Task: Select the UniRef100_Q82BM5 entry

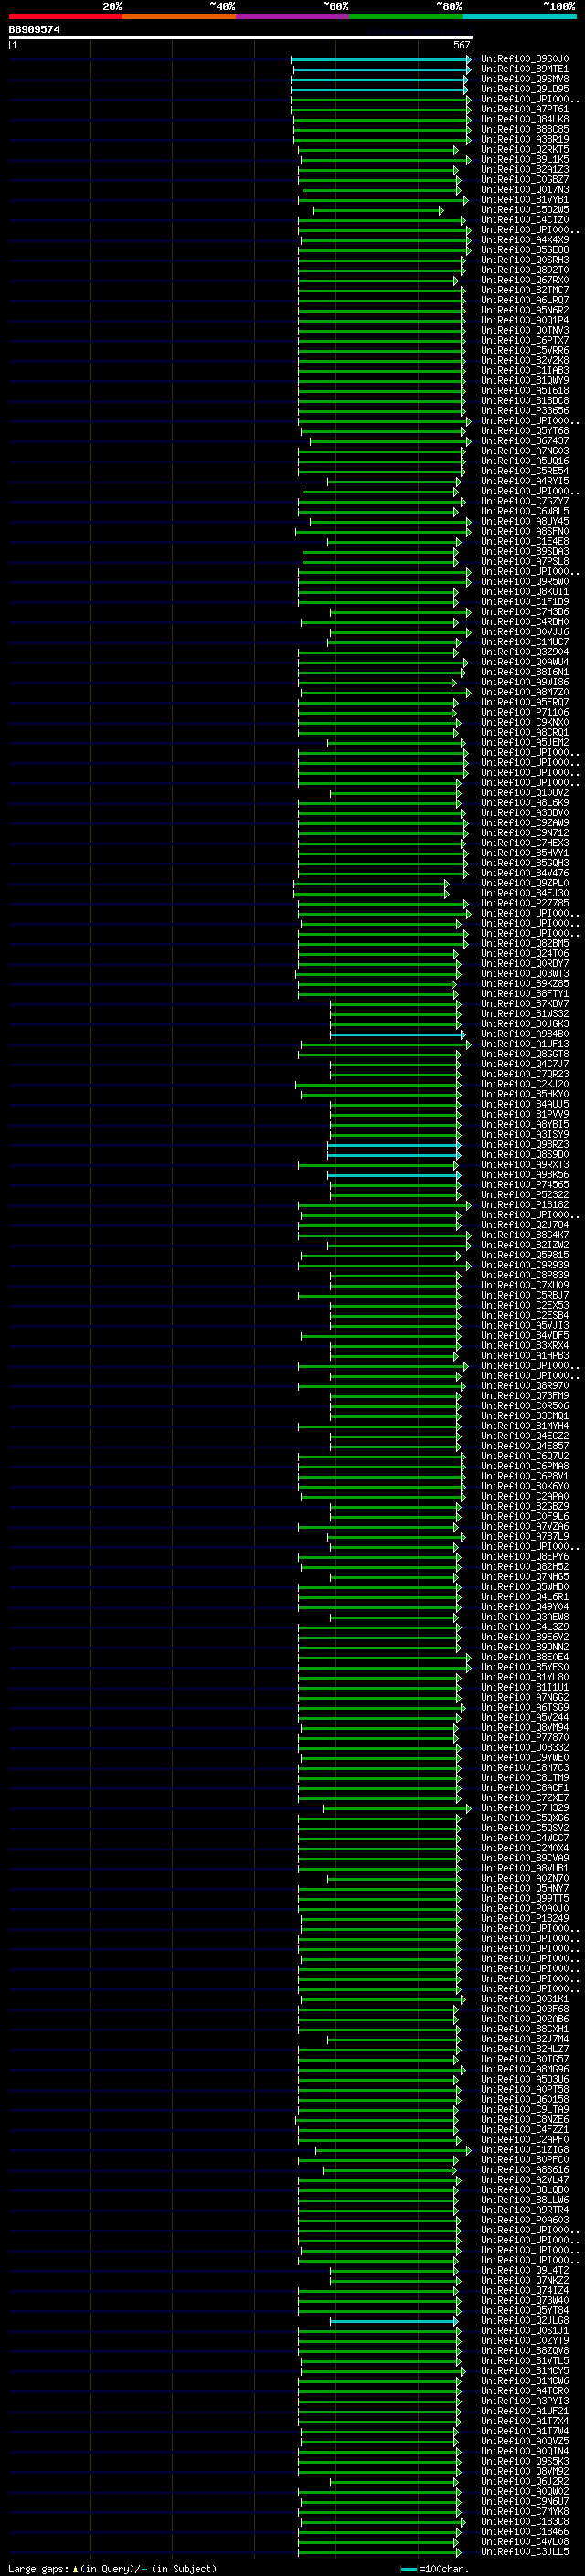Action: click(x=525, y=943)
